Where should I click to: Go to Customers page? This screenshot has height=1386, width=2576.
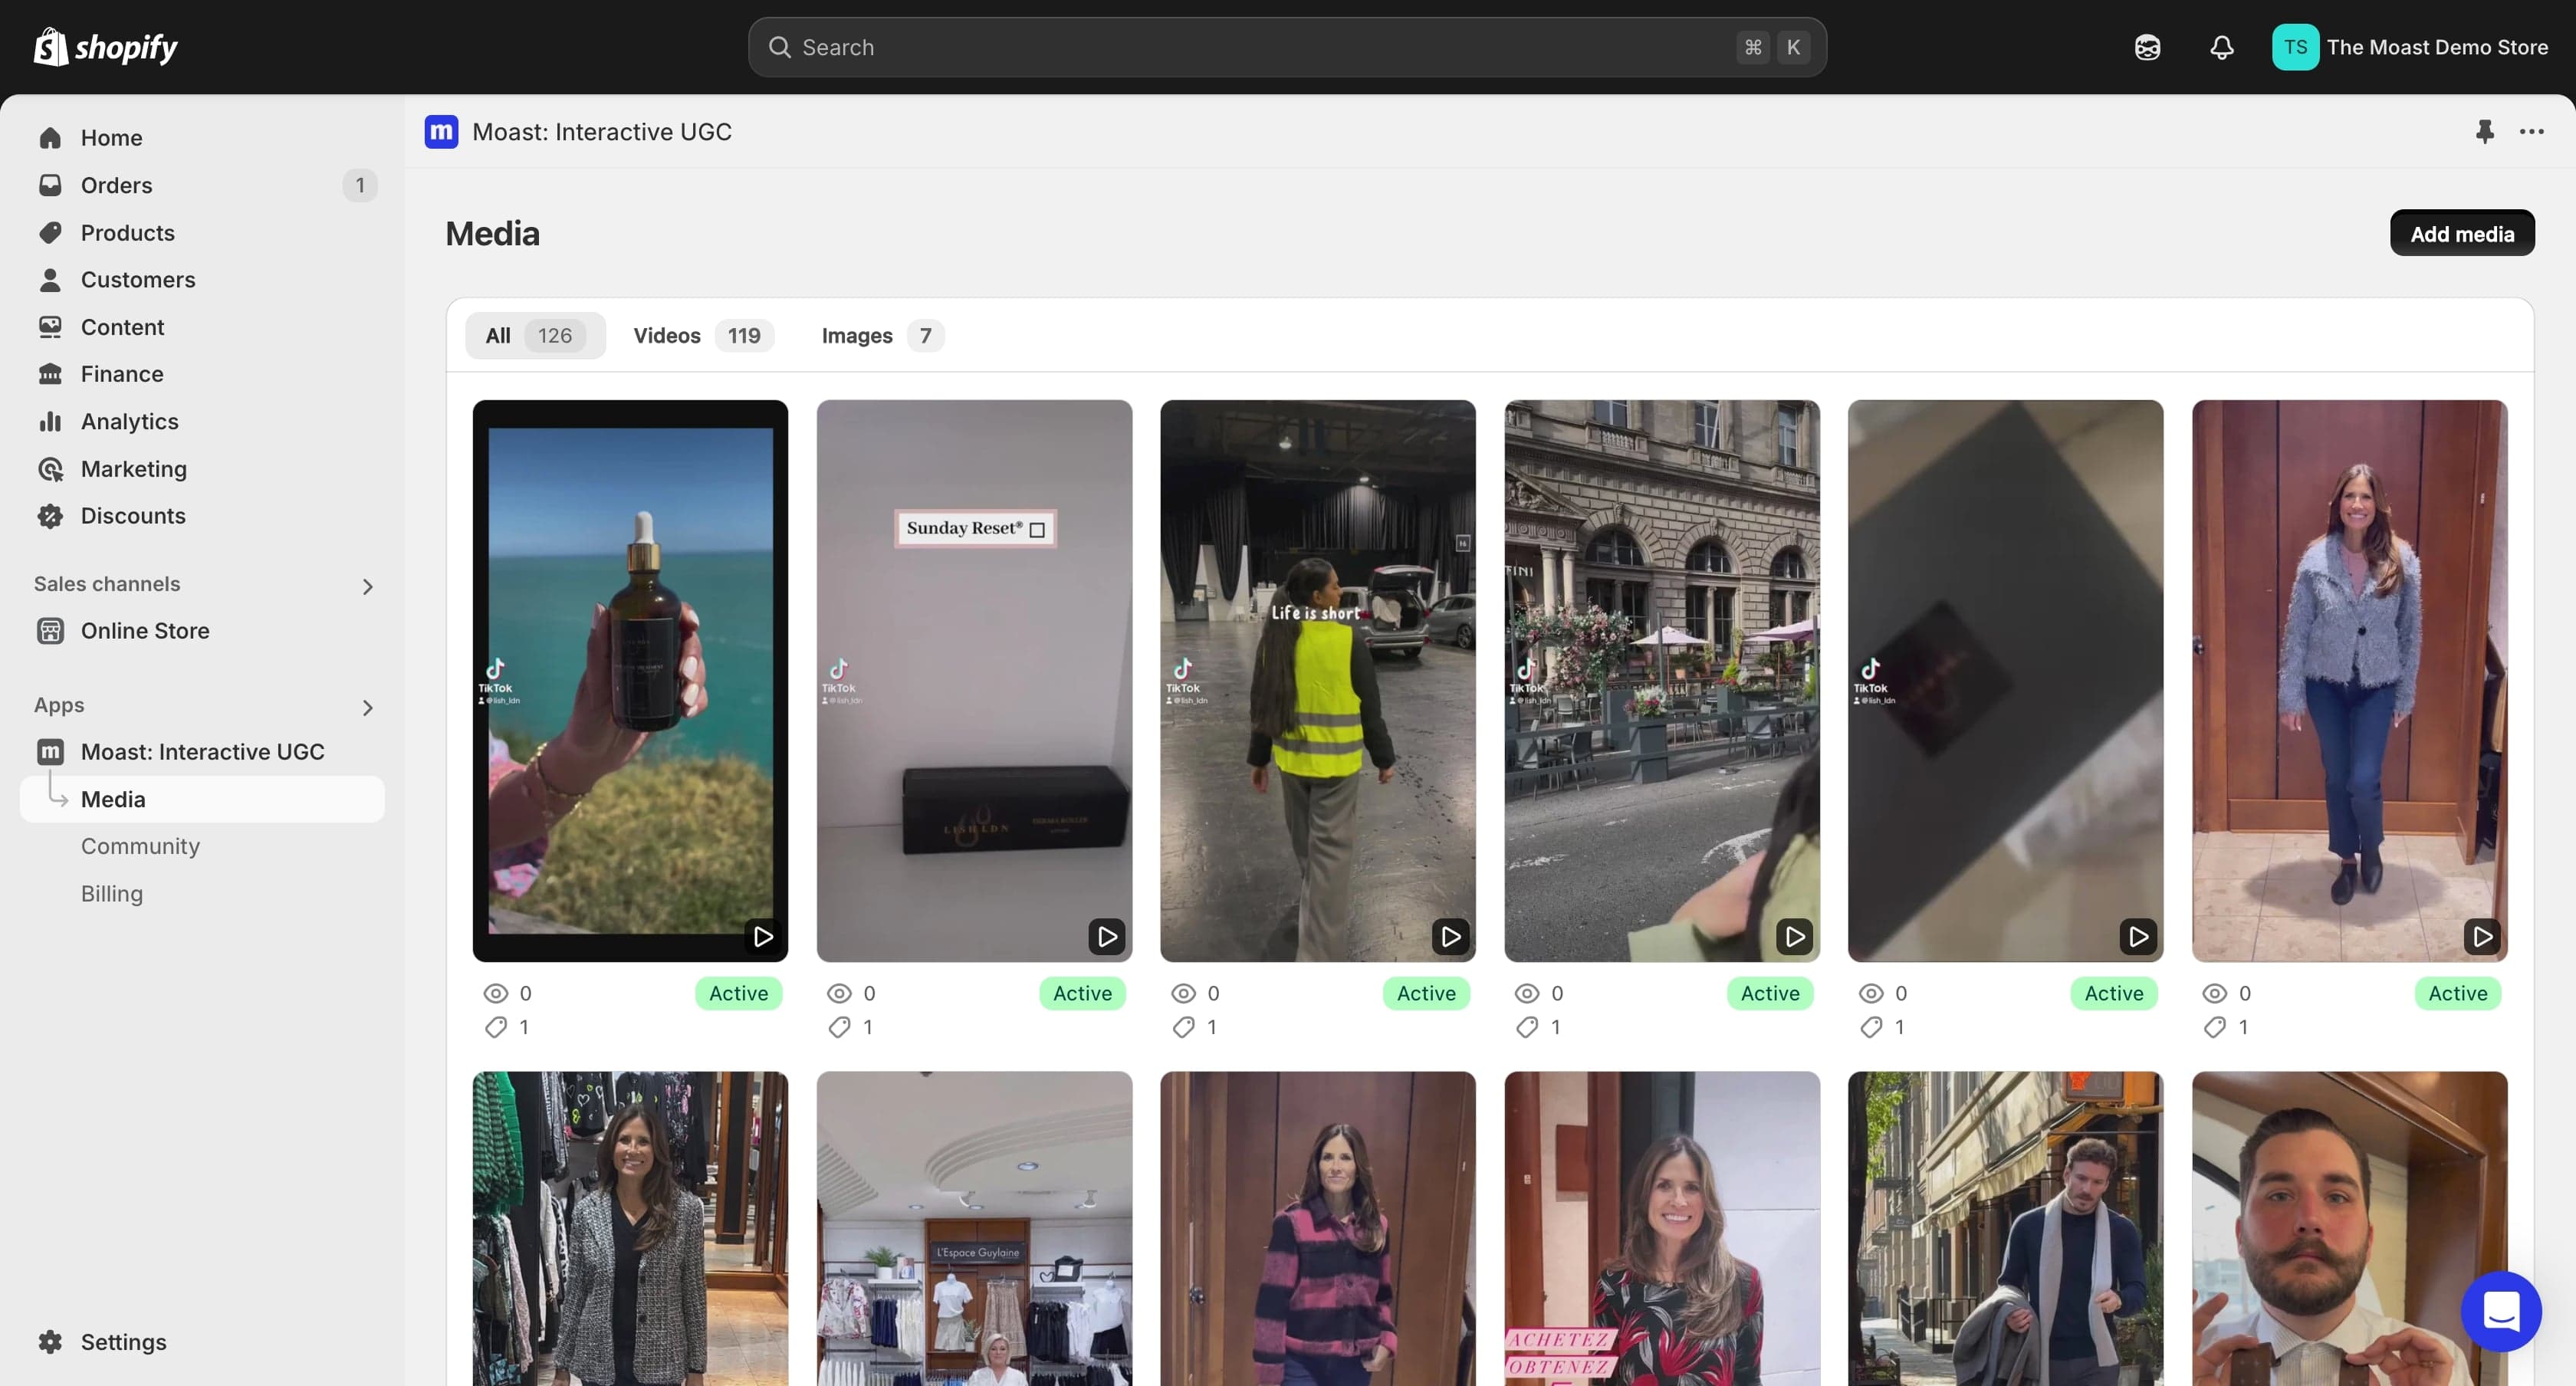coord(138,279)
